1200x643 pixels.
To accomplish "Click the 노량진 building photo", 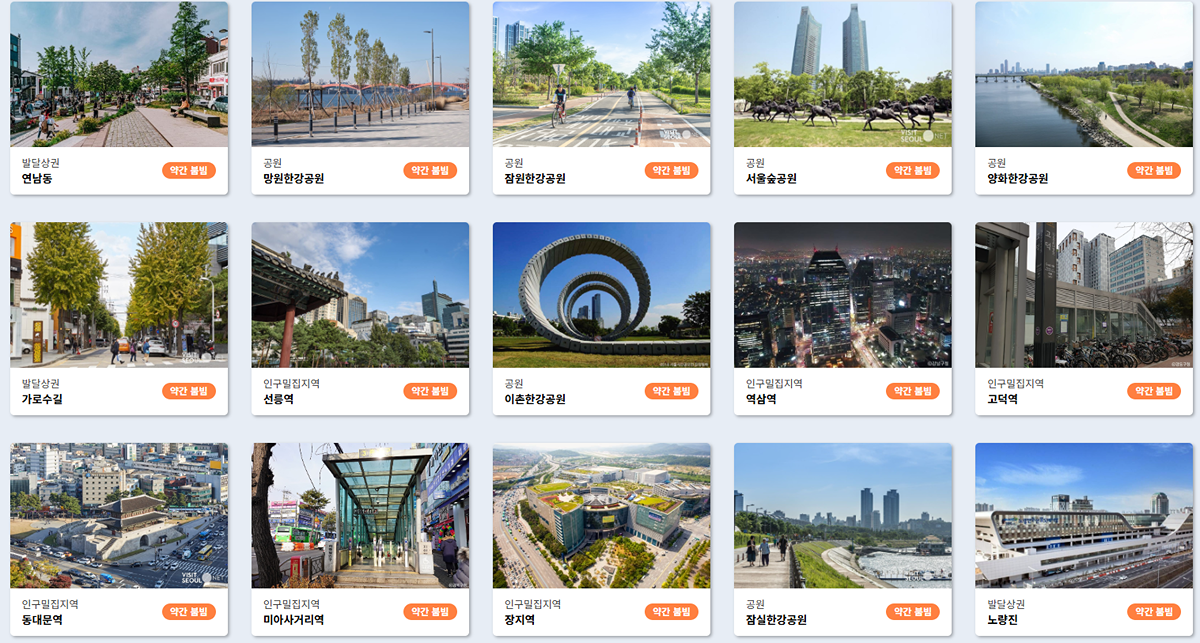I will coord(1084,516).
